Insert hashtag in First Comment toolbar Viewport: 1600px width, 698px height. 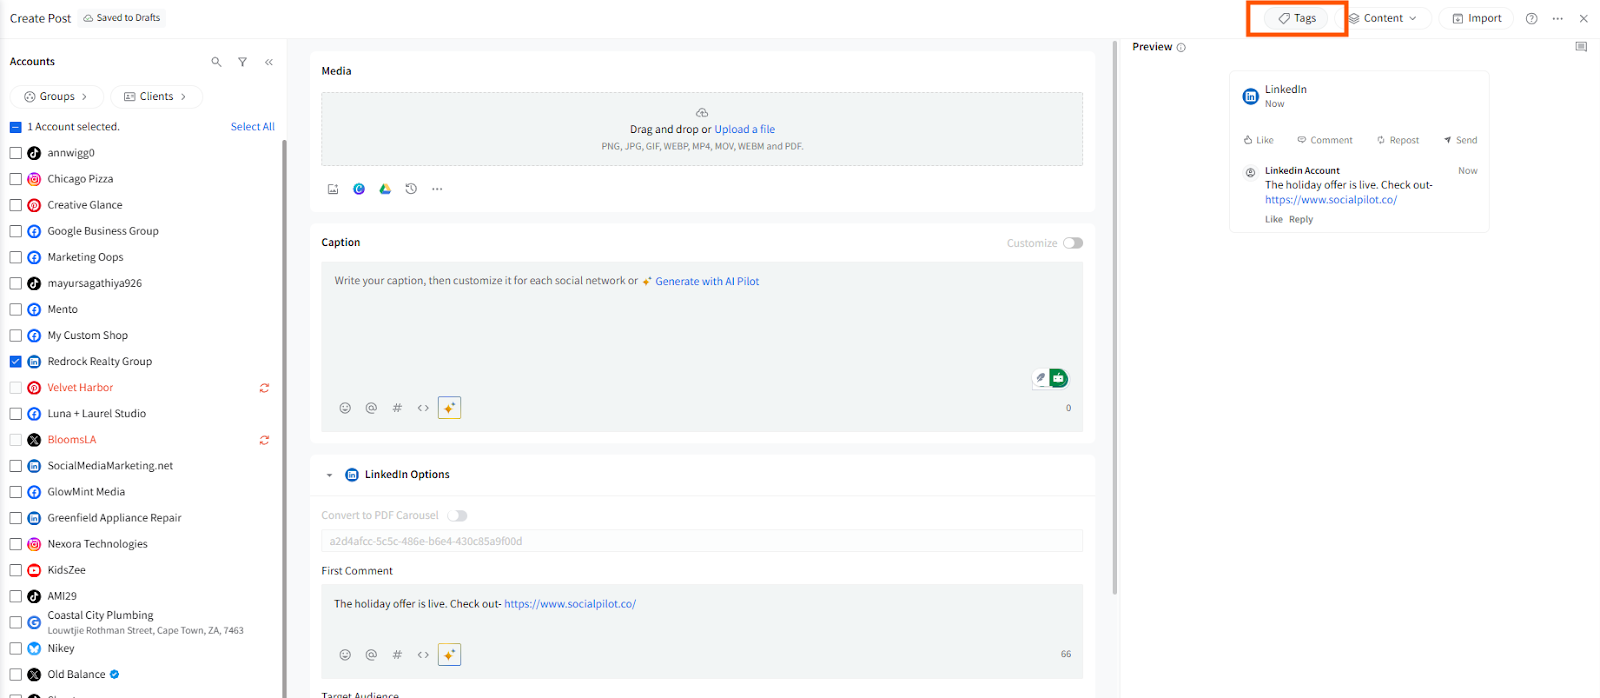pyautogui.click(x=397, y=655)
